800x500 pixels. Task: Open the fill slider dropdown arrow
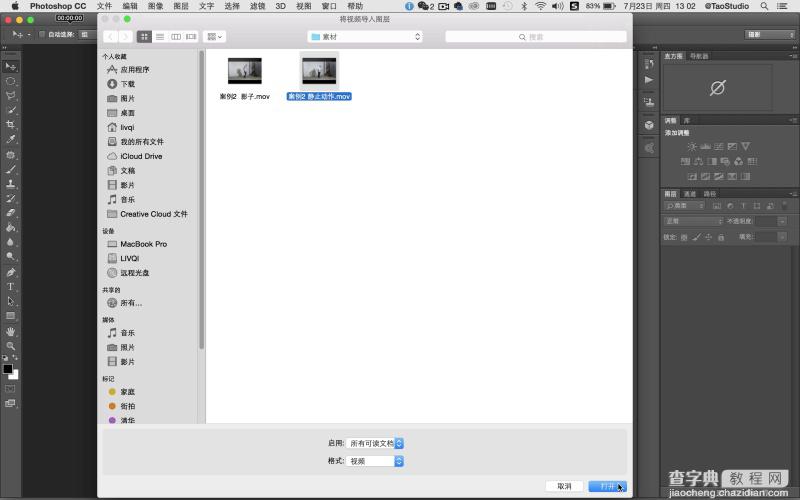[x=782, y=237]
